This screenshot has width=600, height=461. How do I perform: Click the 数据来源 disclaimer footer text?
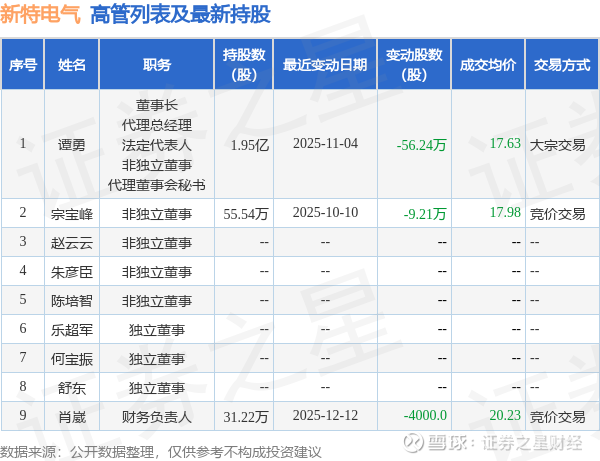161,452
